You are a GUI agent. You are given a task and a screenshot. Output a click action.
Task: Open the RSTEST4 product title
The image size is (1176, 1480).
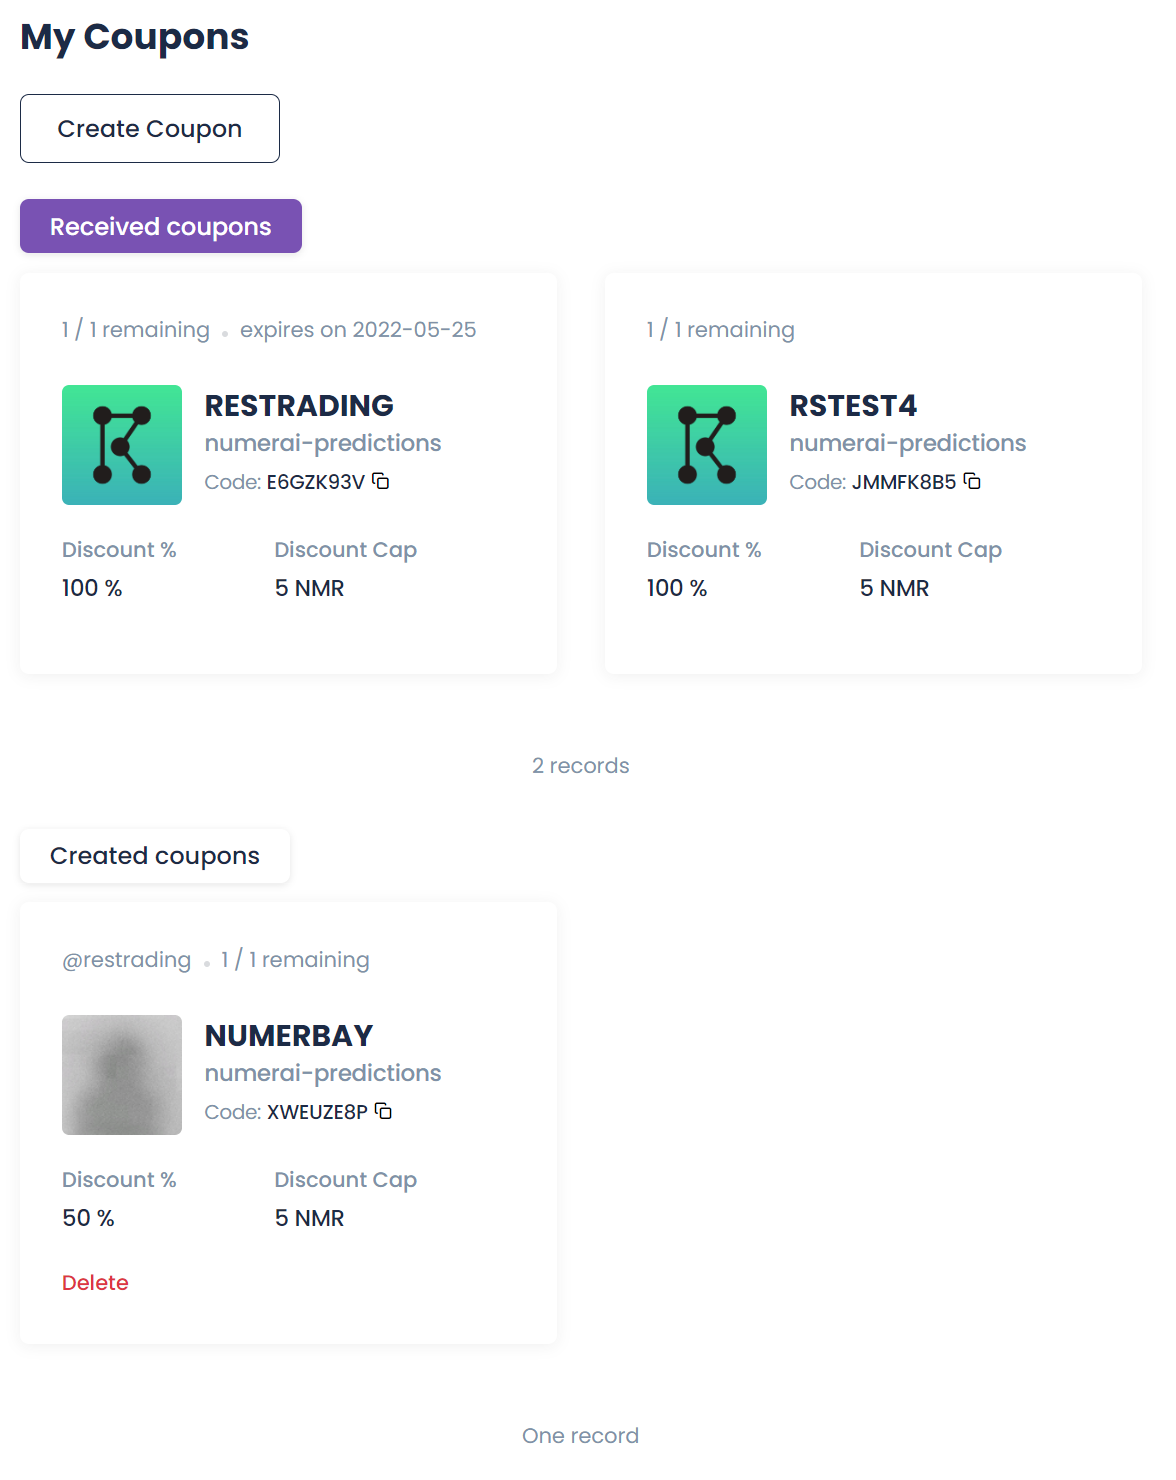point(853,406)
